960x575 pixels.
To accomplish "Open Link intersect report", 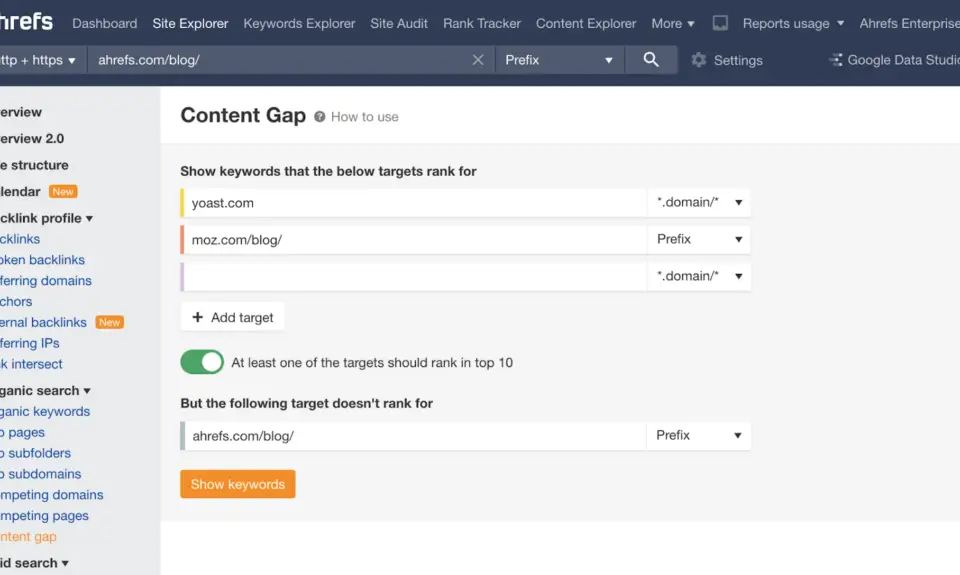I will [31, 364].
